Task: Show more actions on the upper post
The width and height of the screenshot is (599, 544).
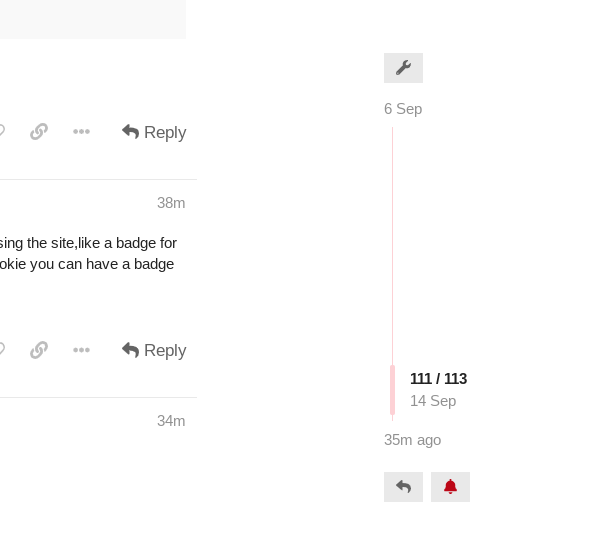Action: (81, 132)
